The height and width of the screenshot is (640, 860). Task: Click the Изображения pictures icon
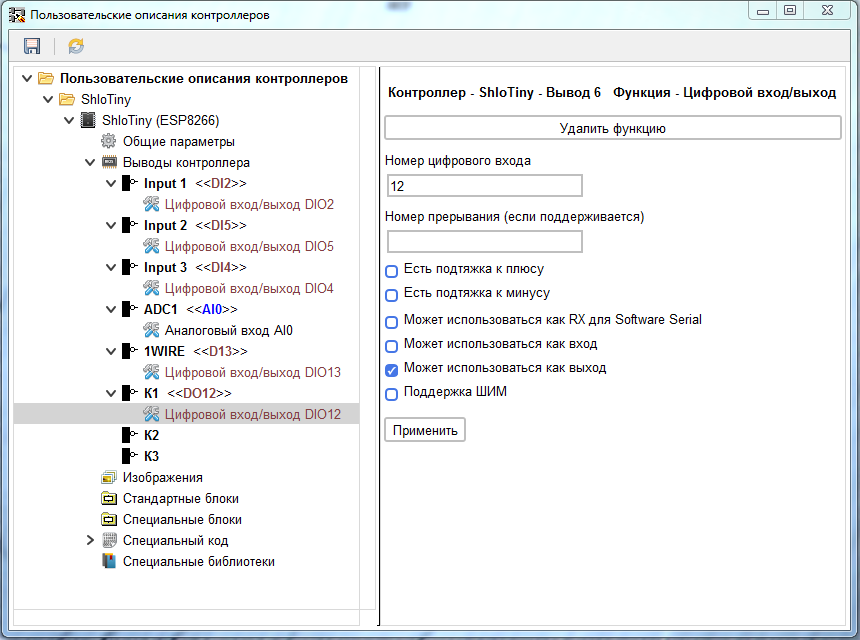[x=109, y=477]
